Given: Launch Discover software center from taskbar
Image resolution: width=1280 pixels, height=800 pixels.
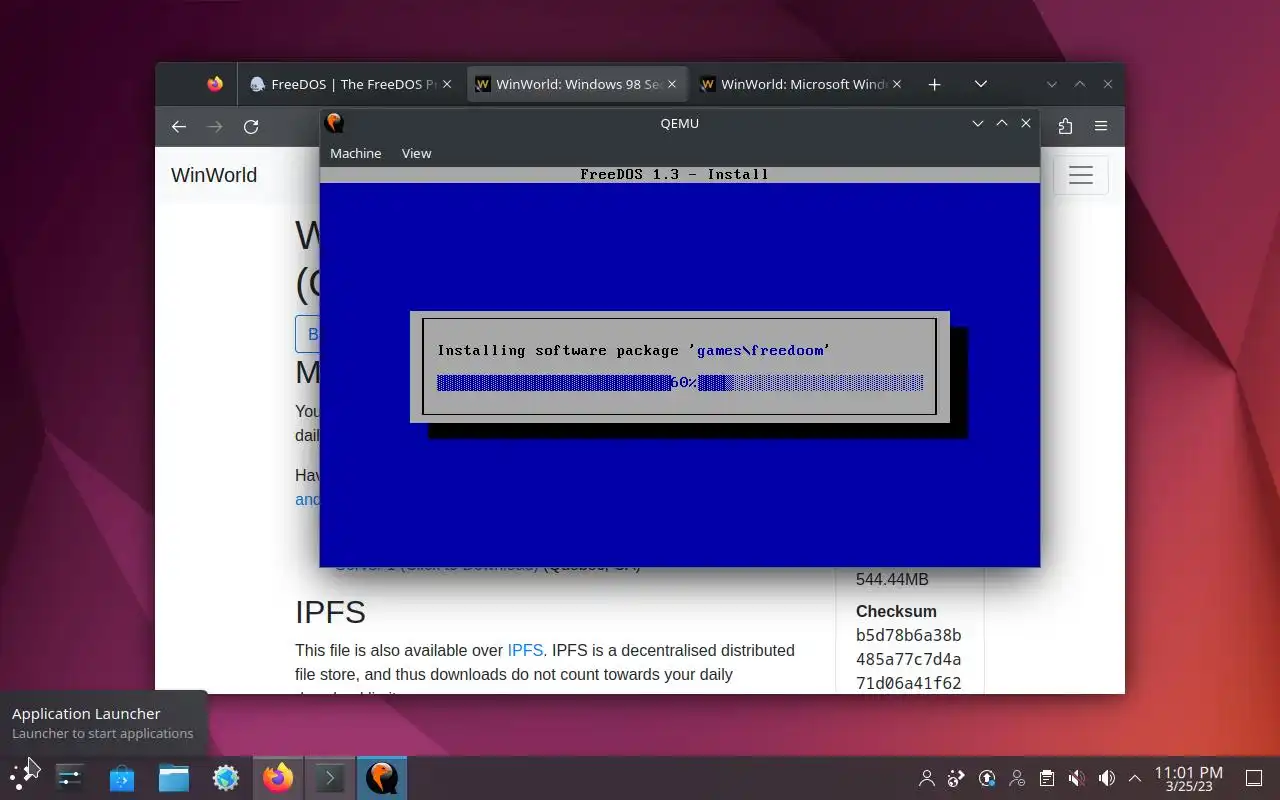Looking at the screenshot, I should 122,777.
